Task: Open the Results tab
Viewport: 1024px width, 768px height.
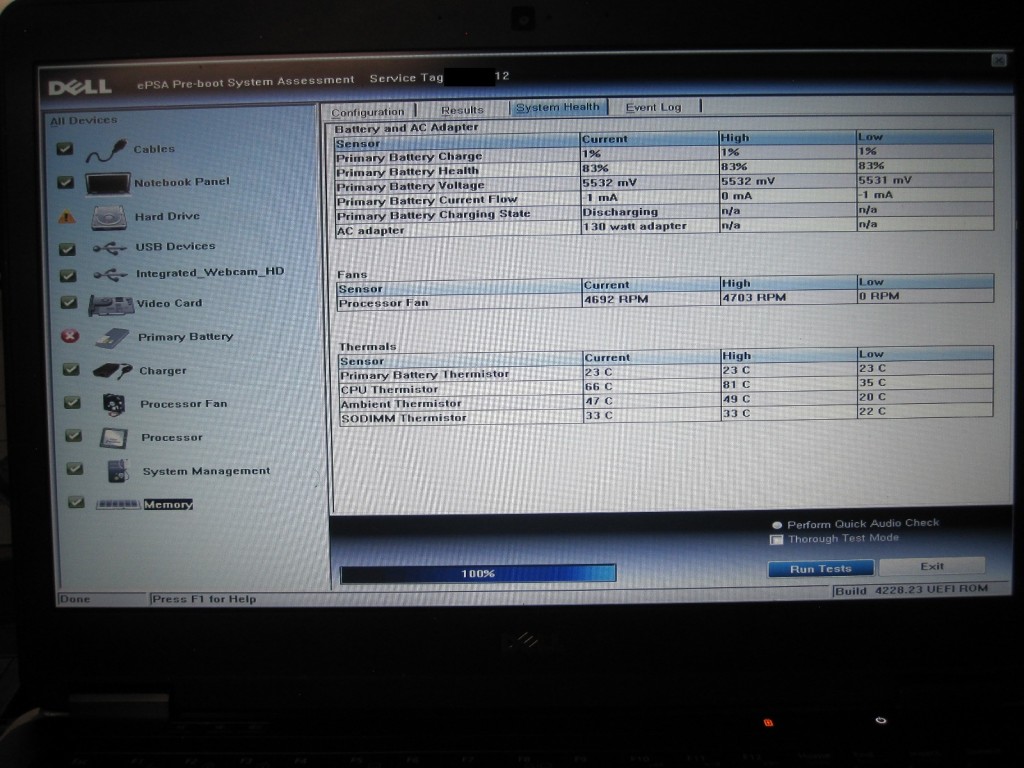Action: pyautogui.click(x=462, y=110)
